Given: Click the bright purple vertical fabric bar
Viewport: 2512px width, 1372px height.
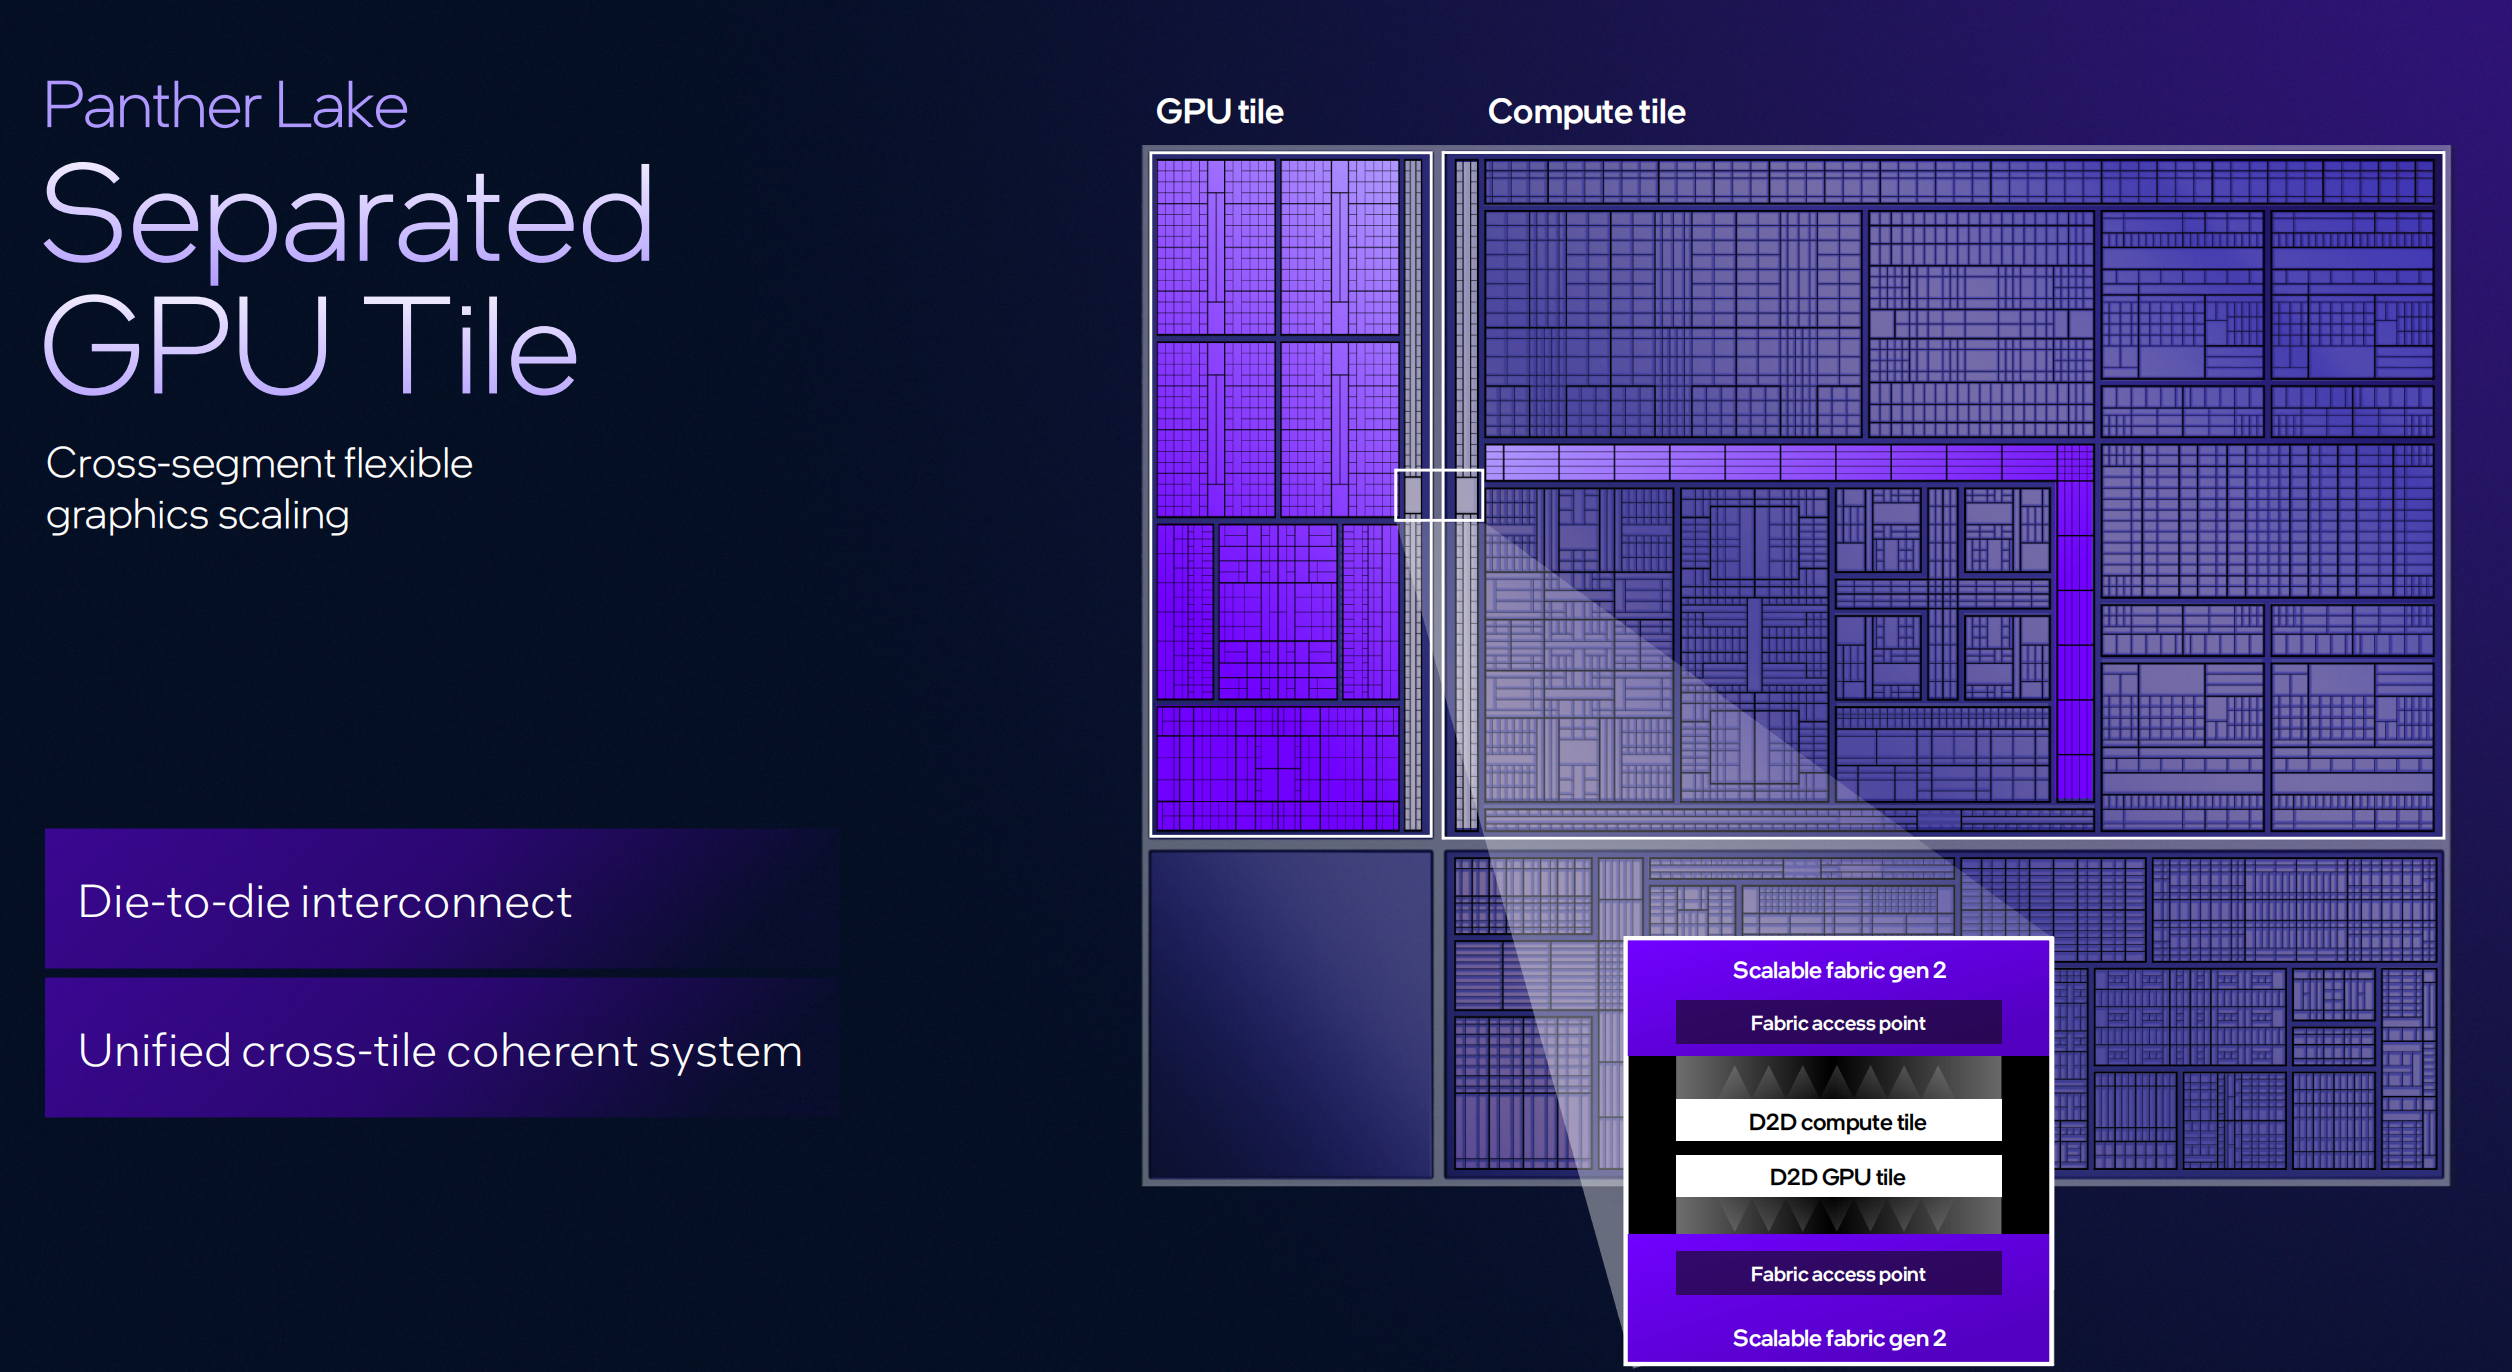Looking at the screenshot, I should [2075, 640].
